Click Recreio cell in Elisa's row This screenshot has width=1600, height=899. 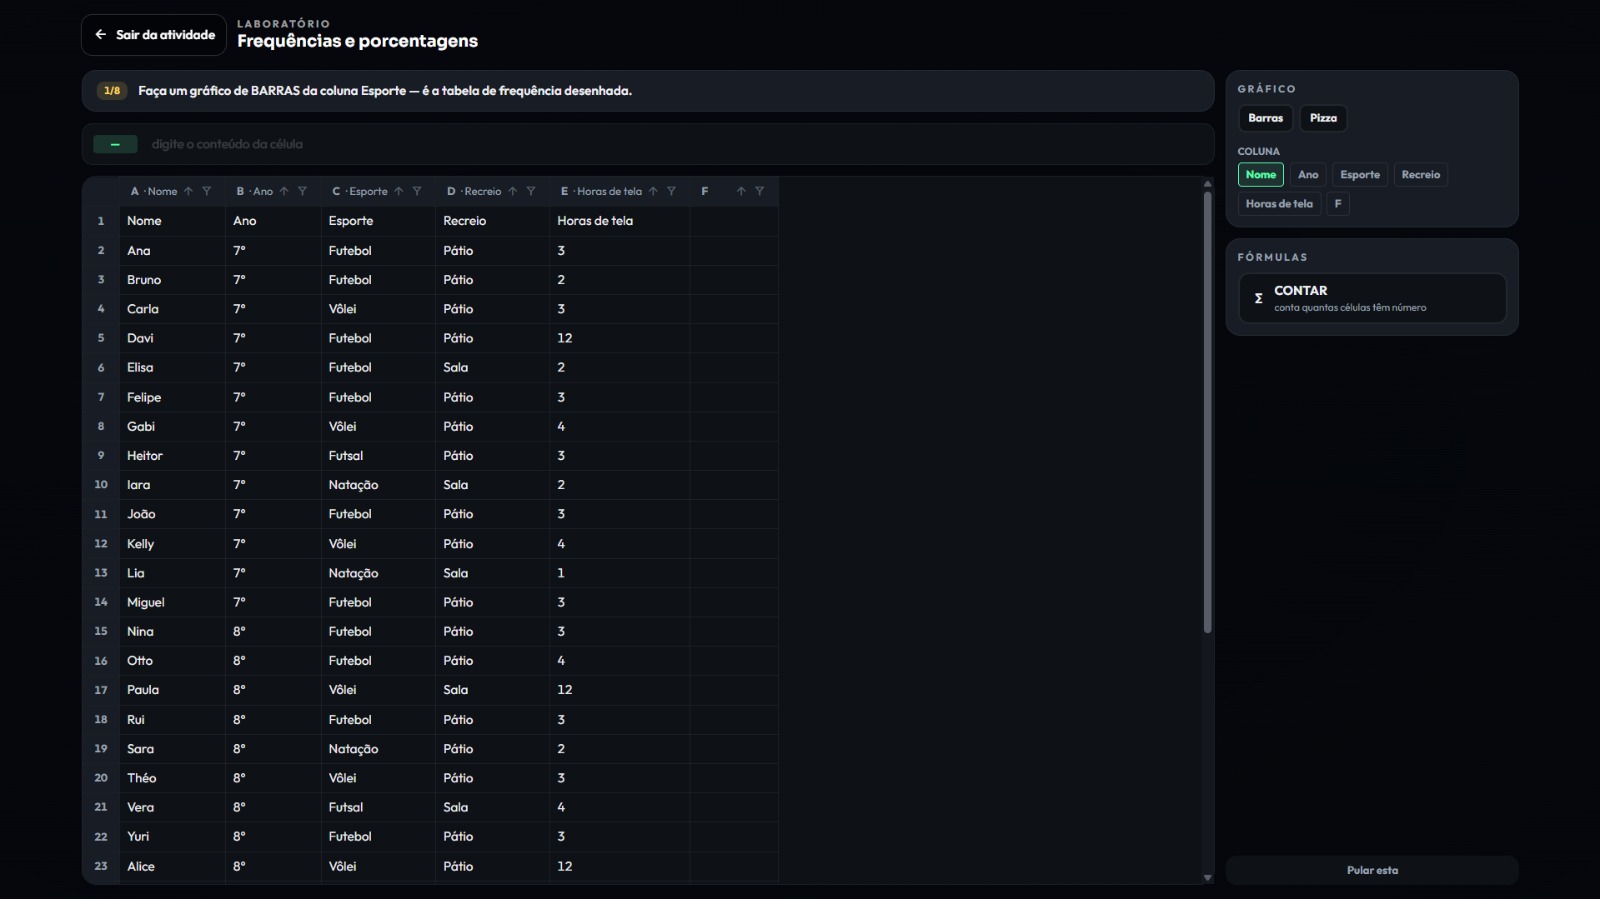pos(492,367)
